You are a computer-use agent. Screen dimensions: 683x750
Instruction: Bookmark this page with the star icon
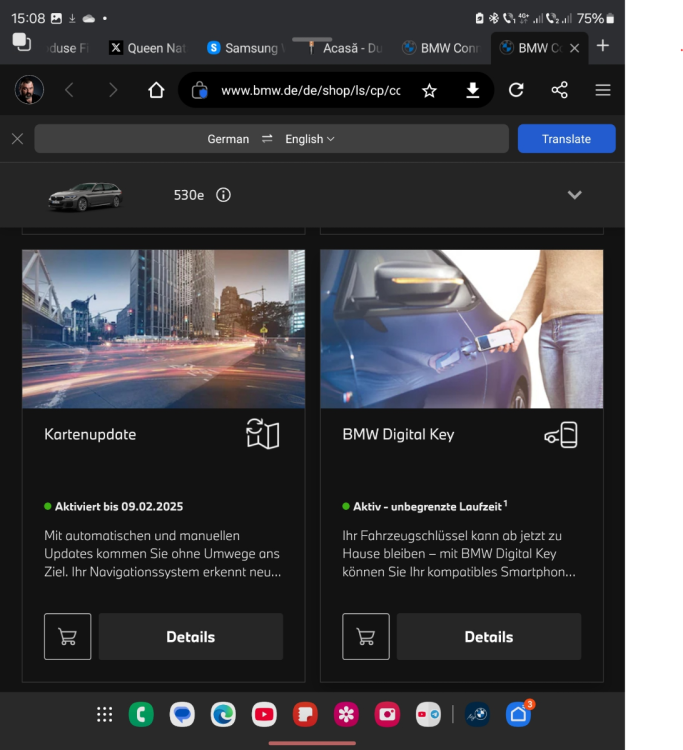coord(429,90)
